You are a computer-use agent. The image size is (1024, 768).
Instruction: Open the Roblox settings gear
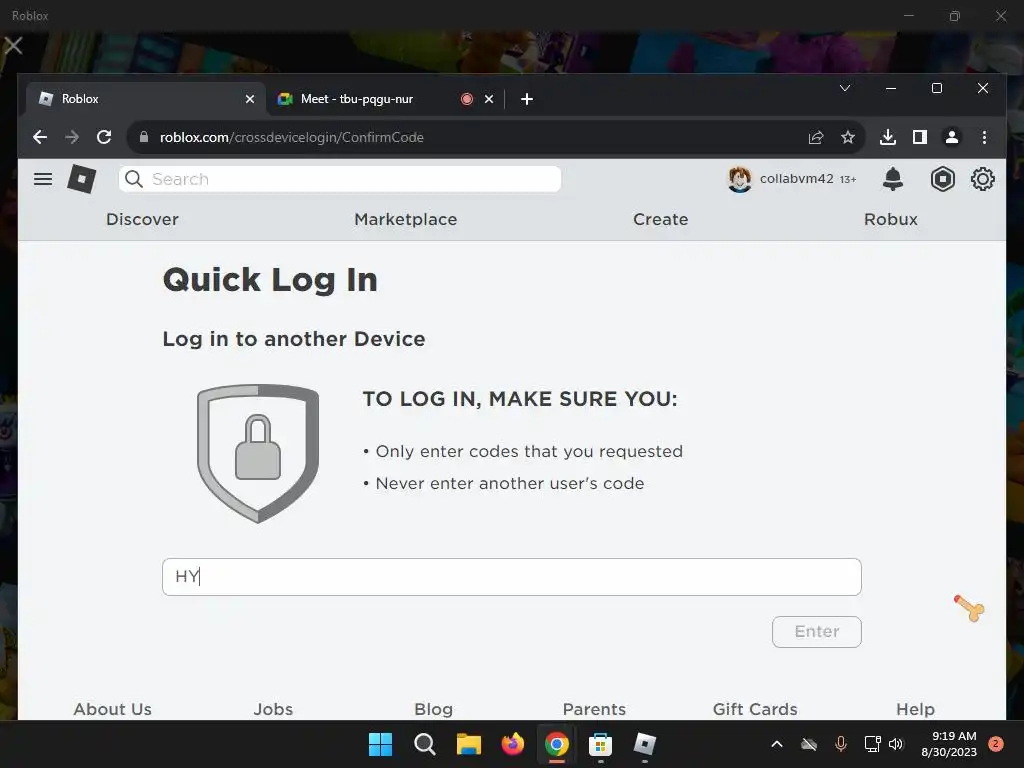click(x=982, y=179)
